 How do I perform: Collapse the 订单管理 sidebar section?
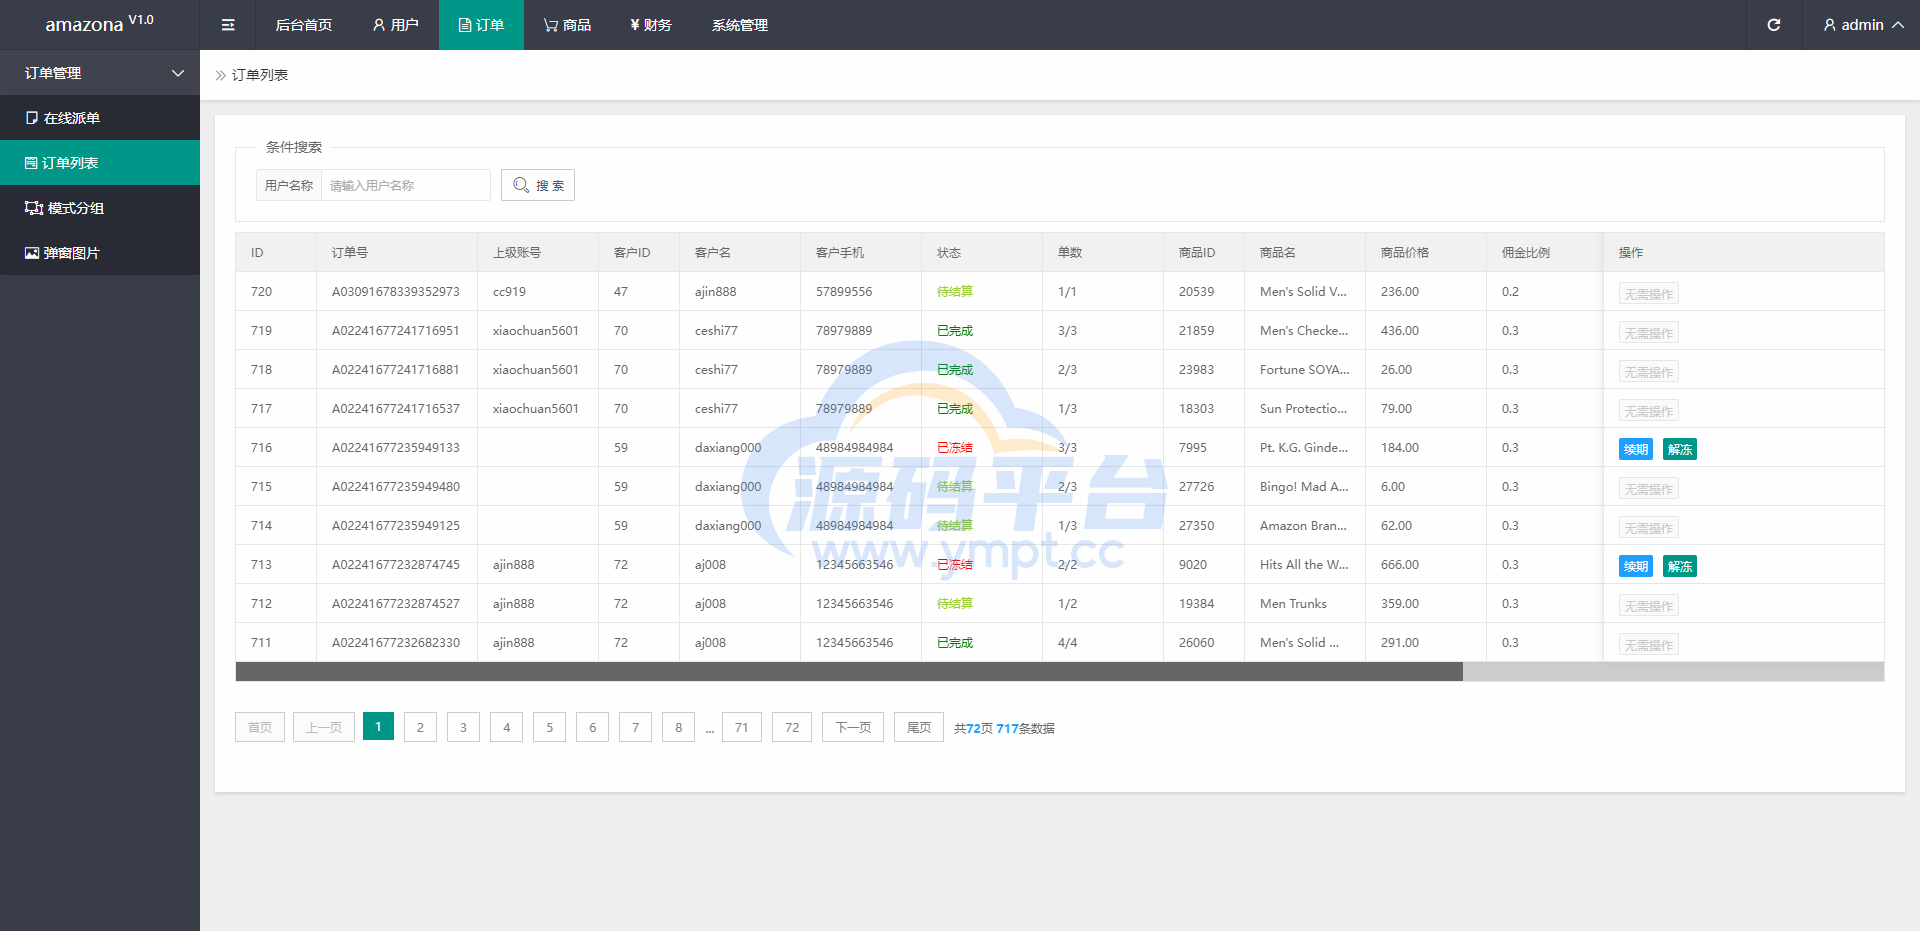click(100, 73)
